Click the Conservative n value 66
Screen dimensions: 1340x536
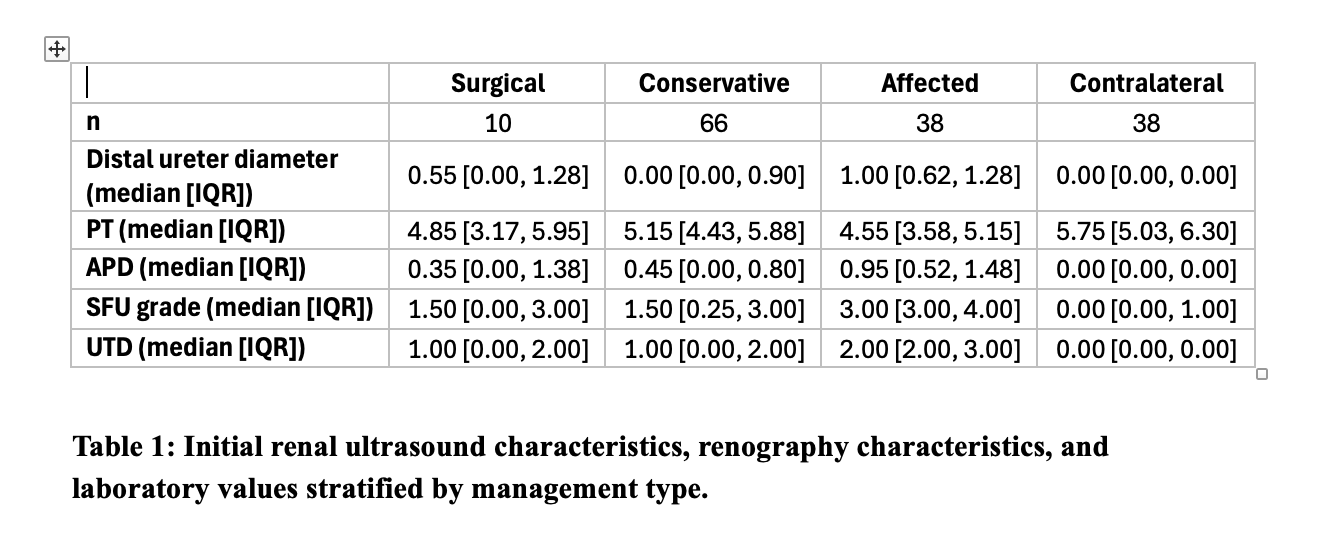pyautogui.click(x=713, y=122)
